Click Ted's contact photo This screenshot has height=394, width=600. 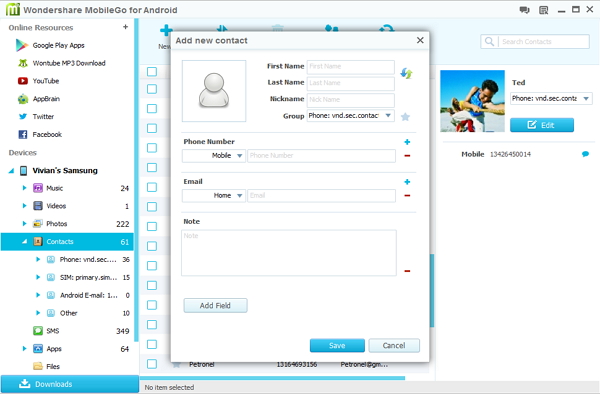click(x=473, y=101)
